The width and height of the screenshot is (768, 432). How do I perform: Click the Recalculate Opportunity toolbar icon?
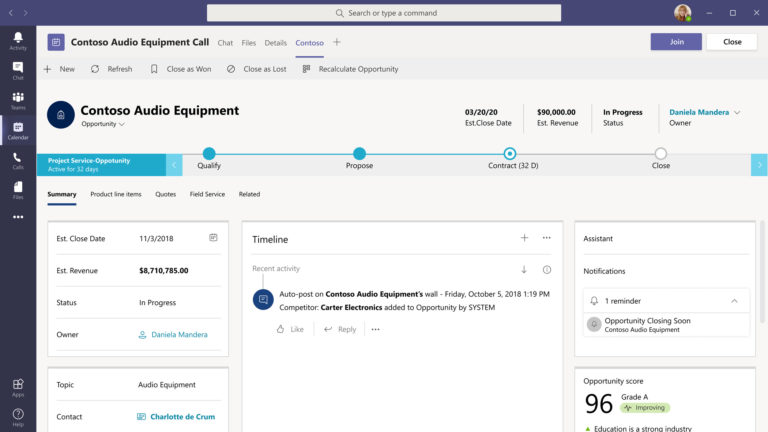point(306,69)
